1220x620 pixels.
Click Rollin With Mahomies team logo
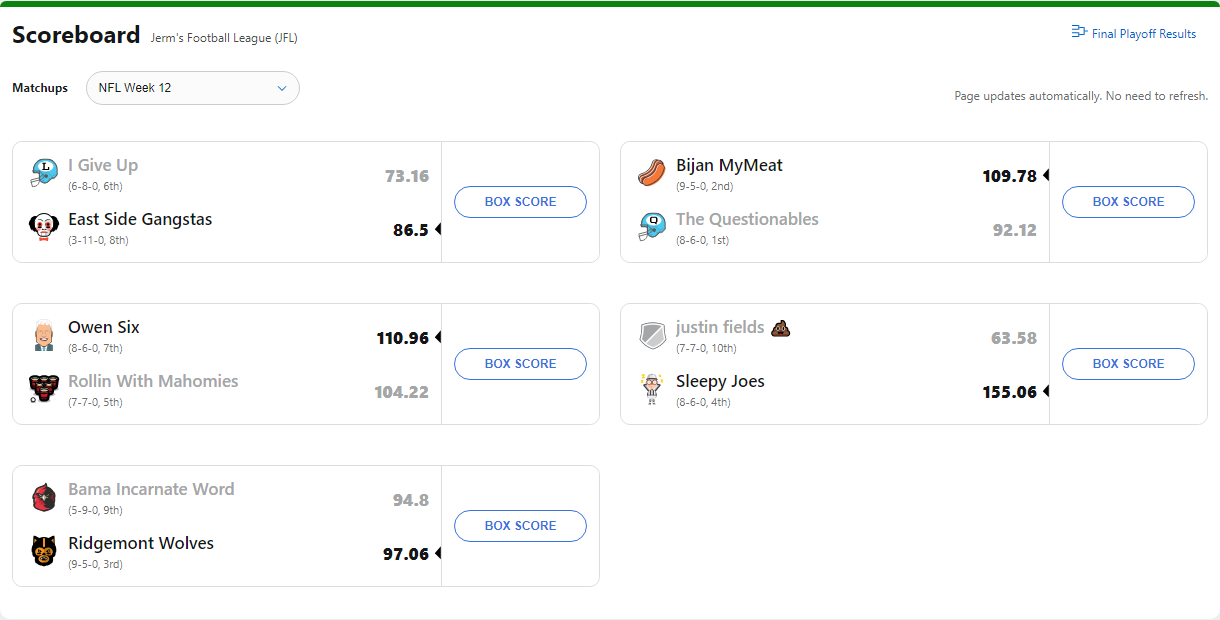44,389
